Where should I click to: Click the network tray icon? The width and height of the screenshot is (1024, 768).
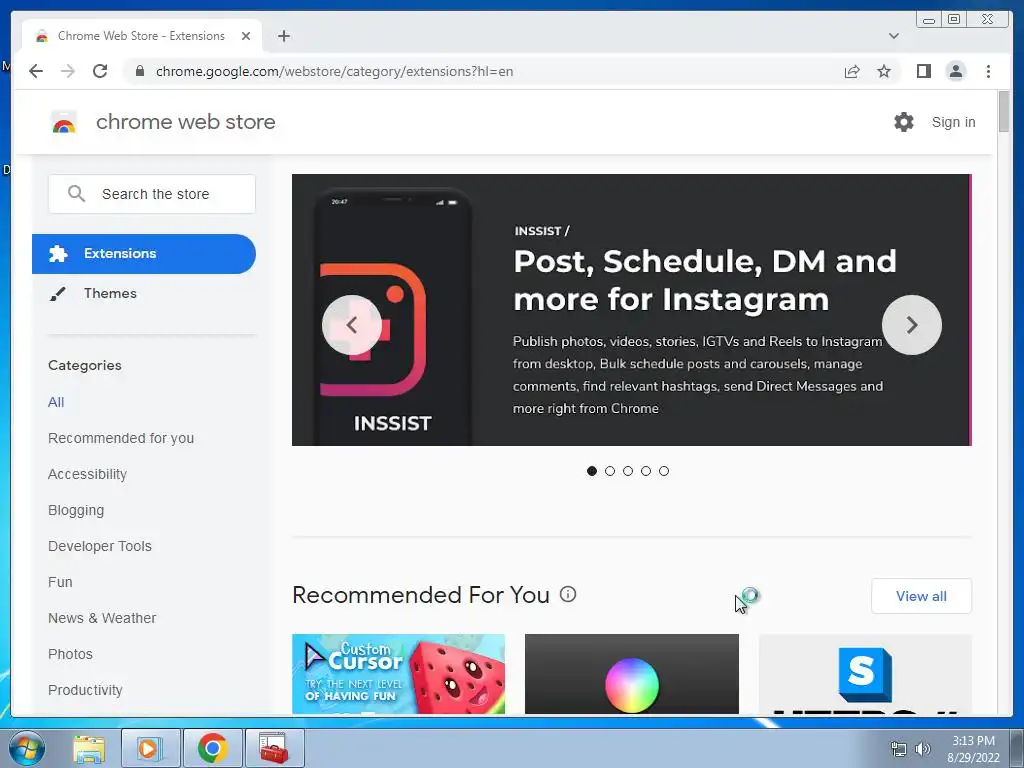coord(899,749)
